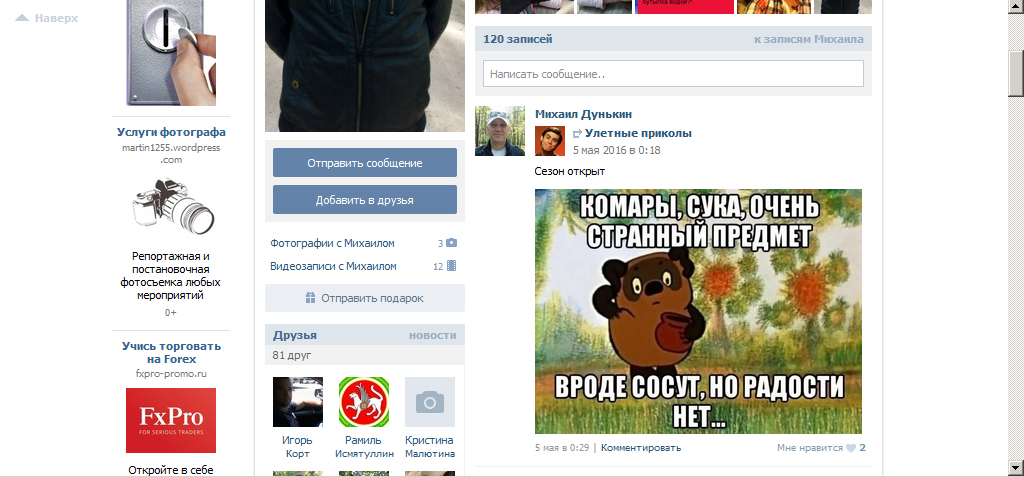This screenshot has width=1024, height=477.
Task: Click Отправить подарок button
Action: click(364, 298)
